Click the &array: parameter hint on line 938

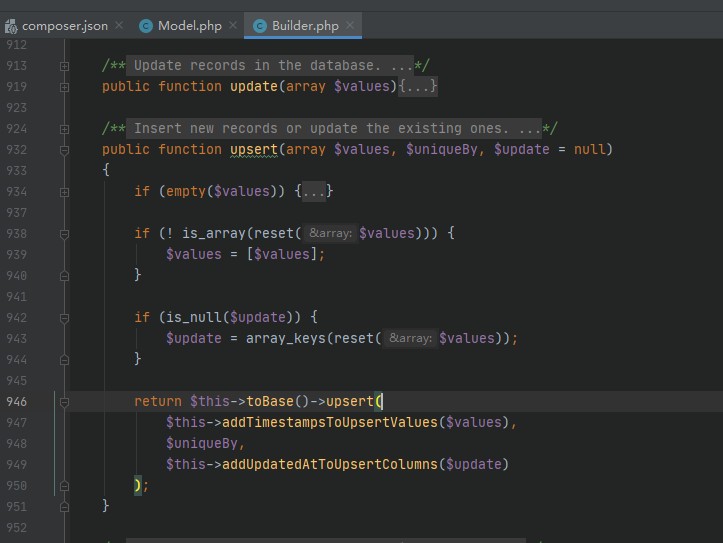coord(330,233)
